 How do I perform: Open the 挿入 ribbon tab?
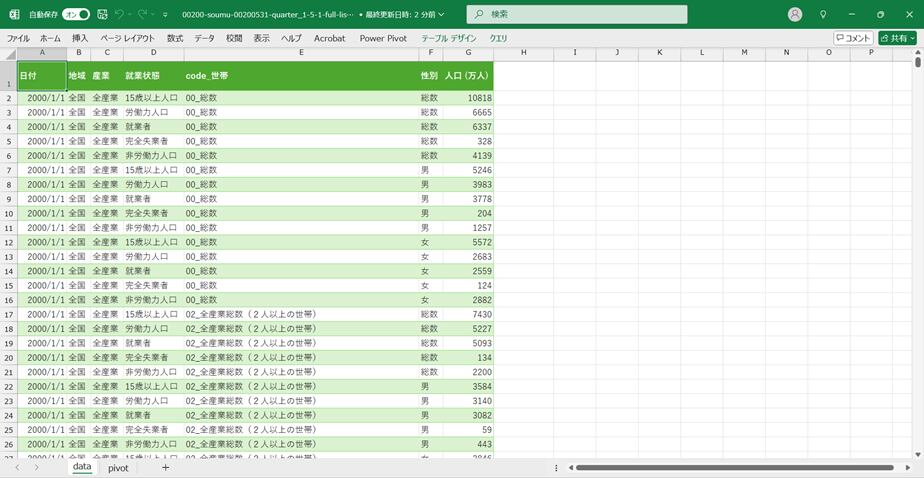click(80, 38)
